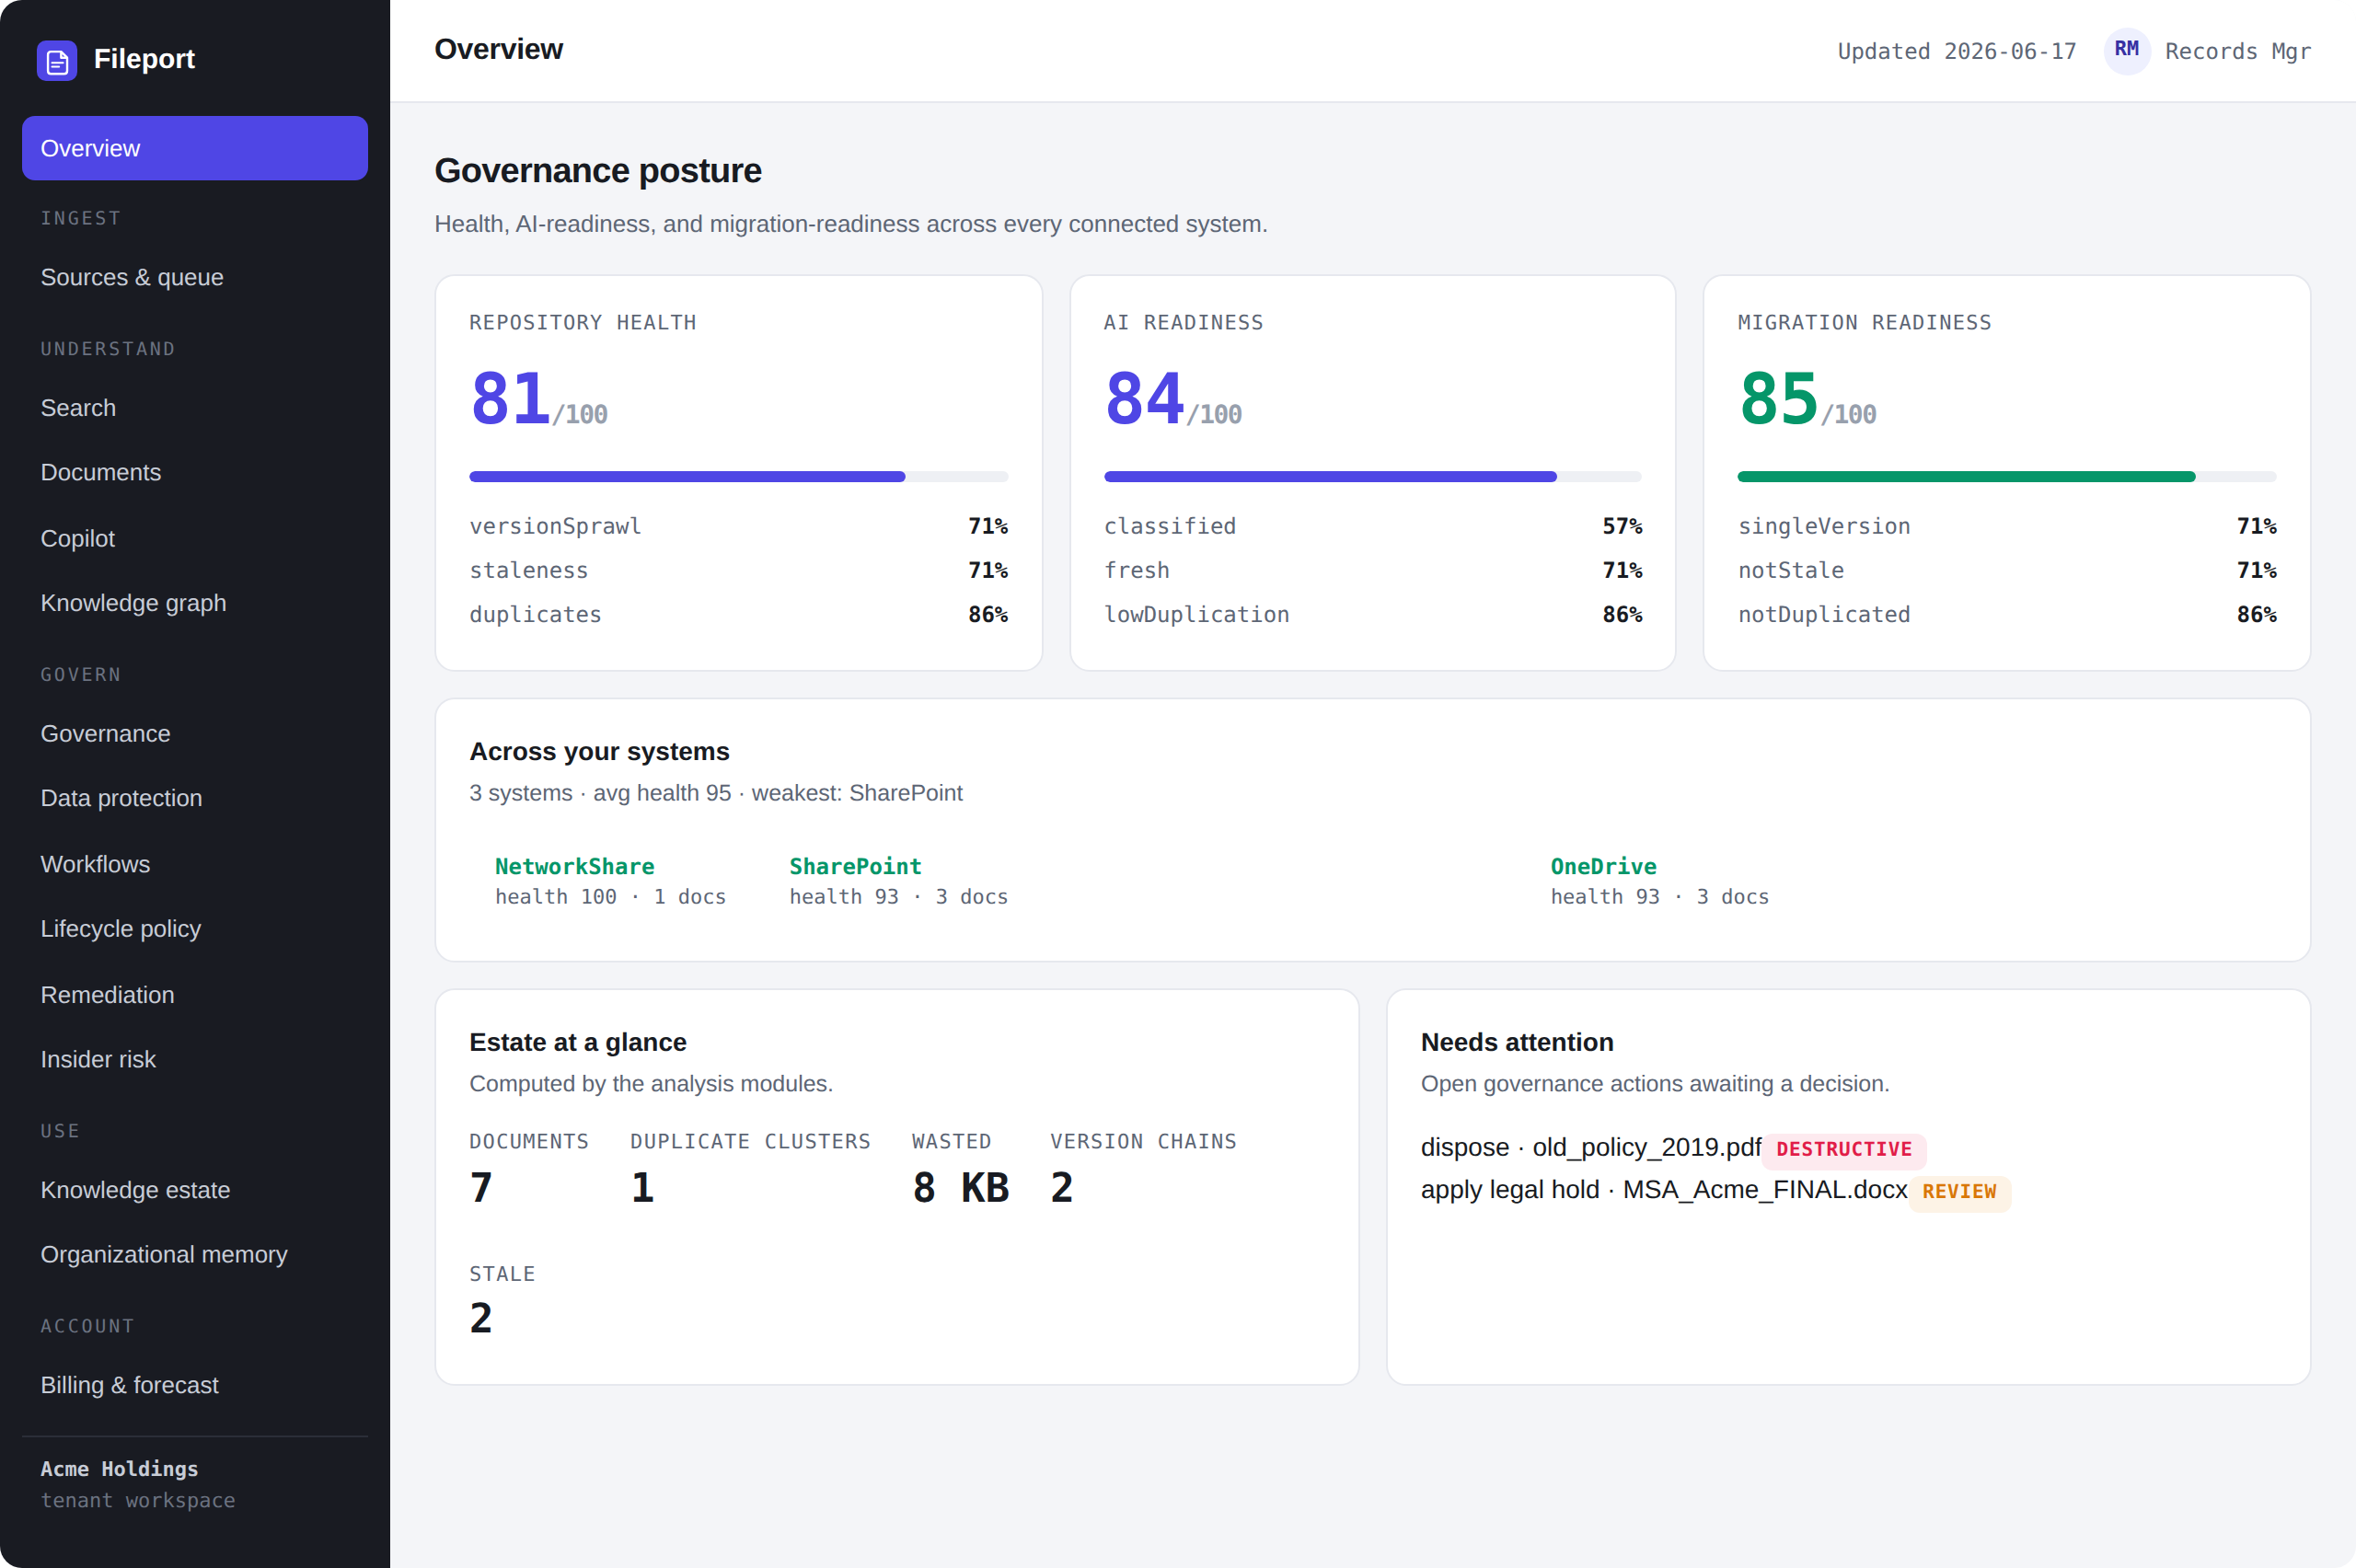Open Insider risk
This screenshot has height=1568, width=2356.
pyautogui.click(x=195, y=1059)
